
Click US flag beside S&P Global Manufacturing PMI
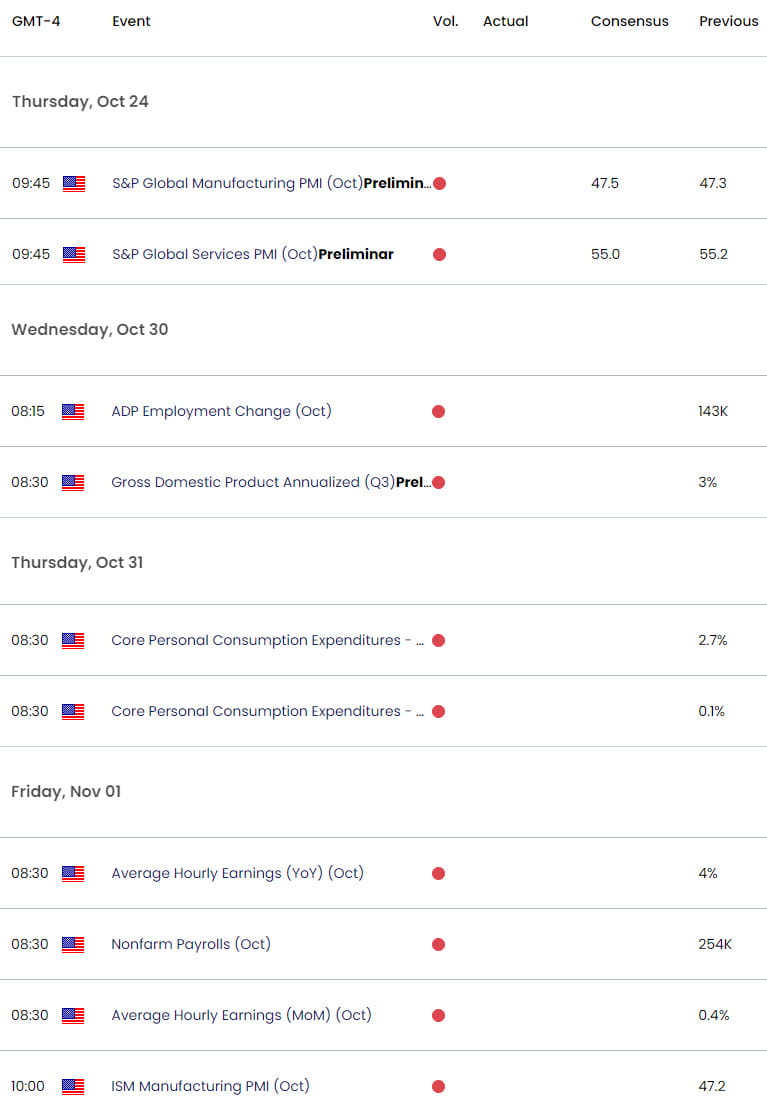(72, 183)
